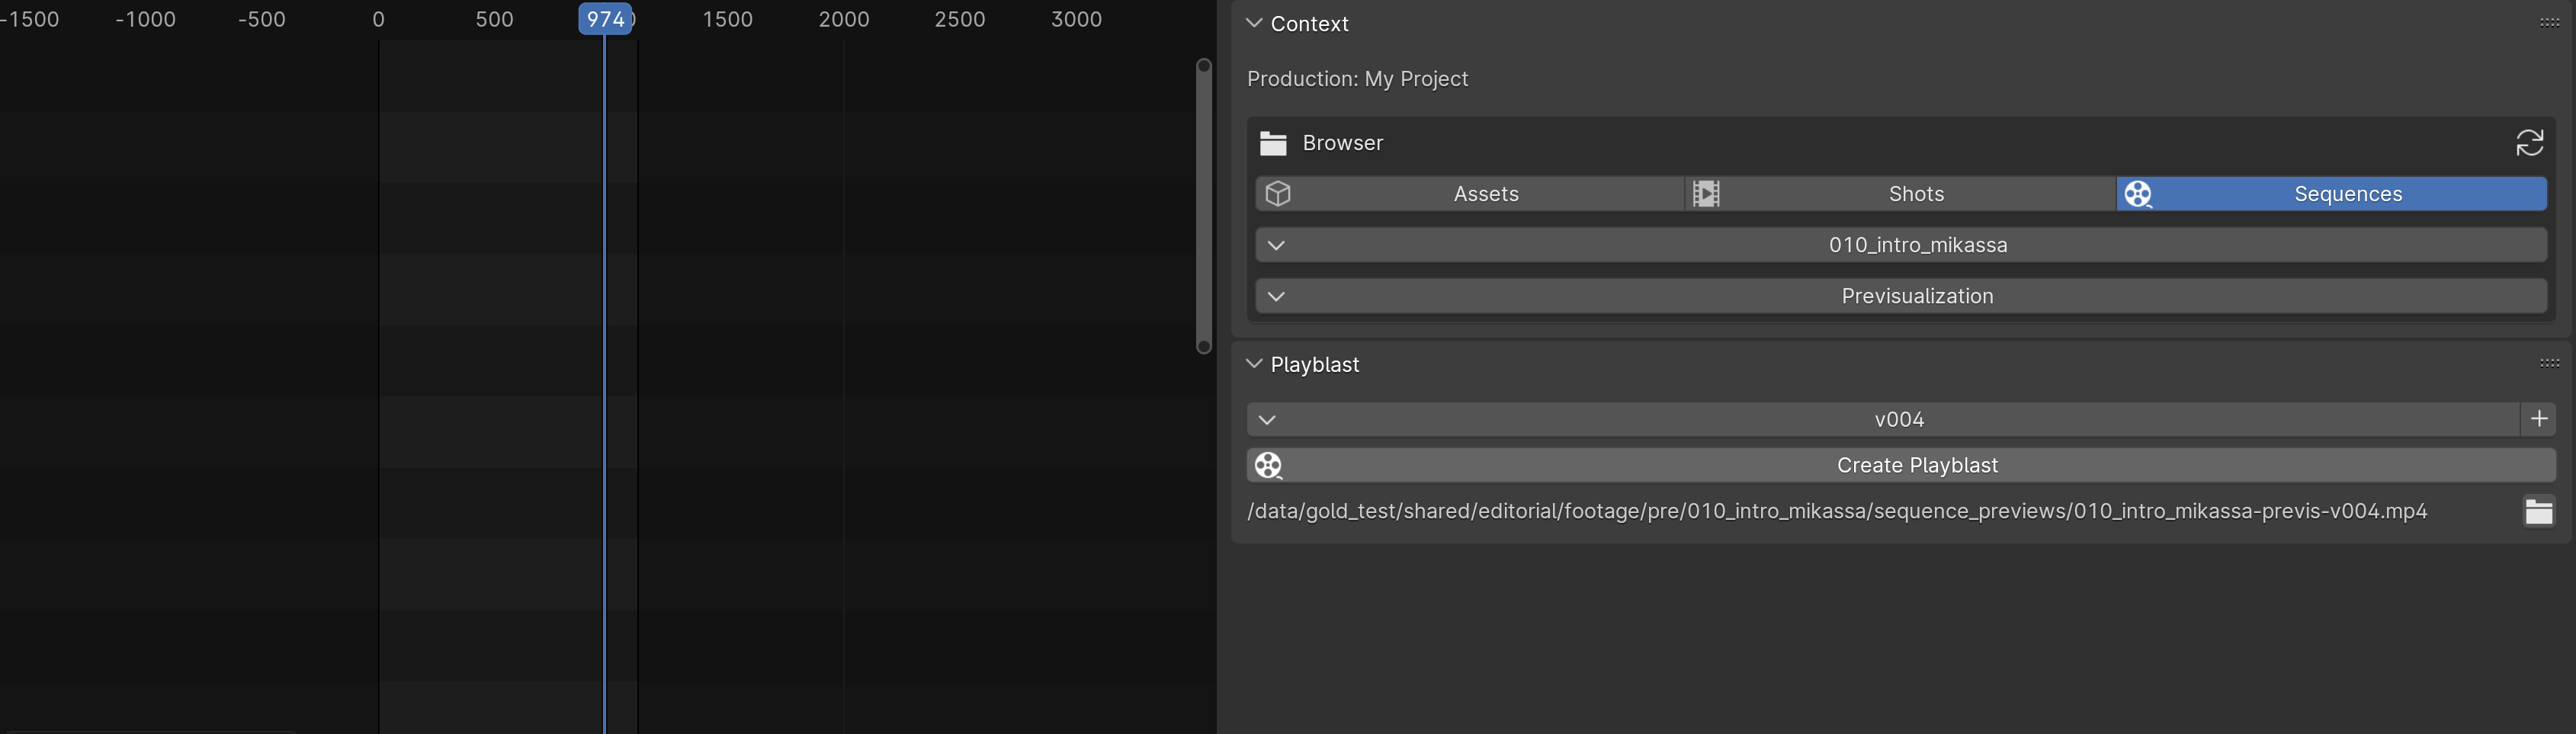Open the 010_intro_mikassa sequence dropdown
Screen dimensions: 2576x734
pos(1901,245)
